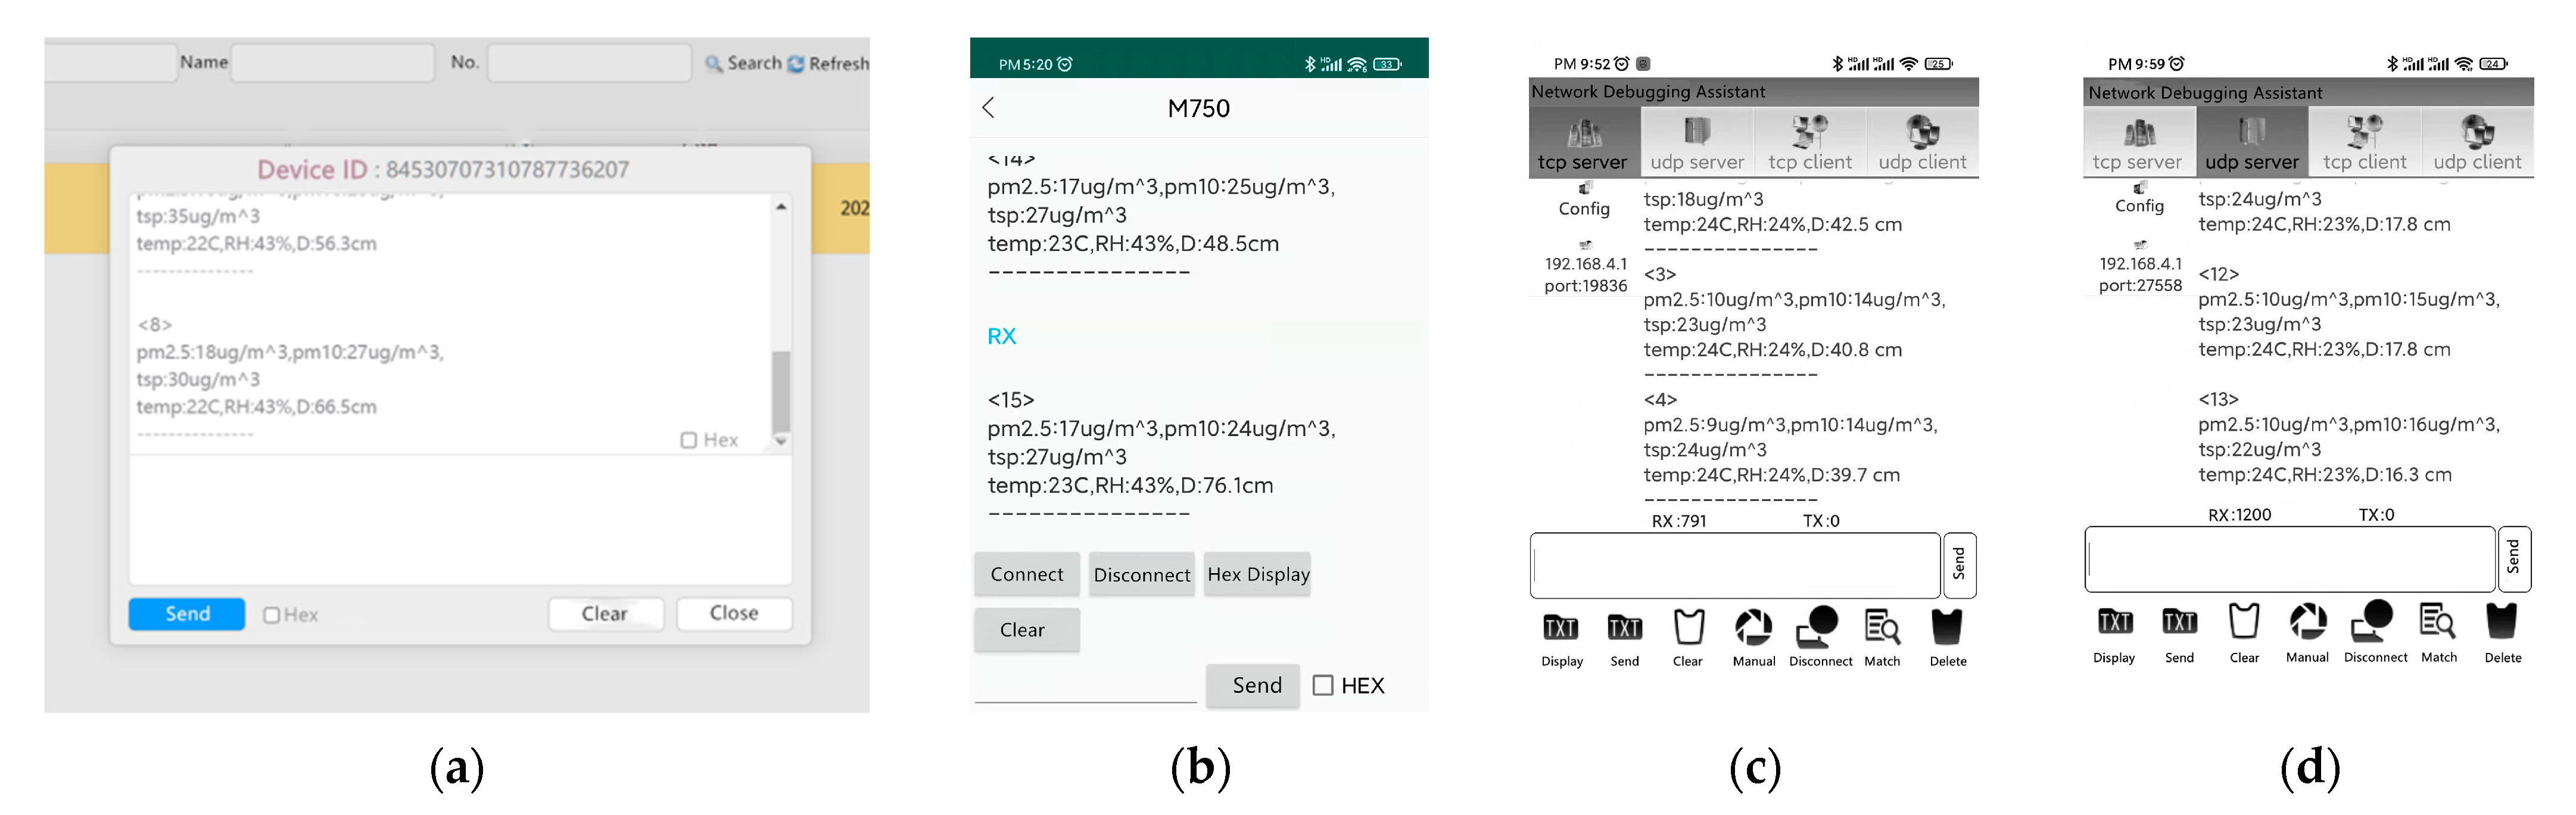Tap the Bluetooth icon in M750 status bar
2576x815 pixels.
[1310, 64]
